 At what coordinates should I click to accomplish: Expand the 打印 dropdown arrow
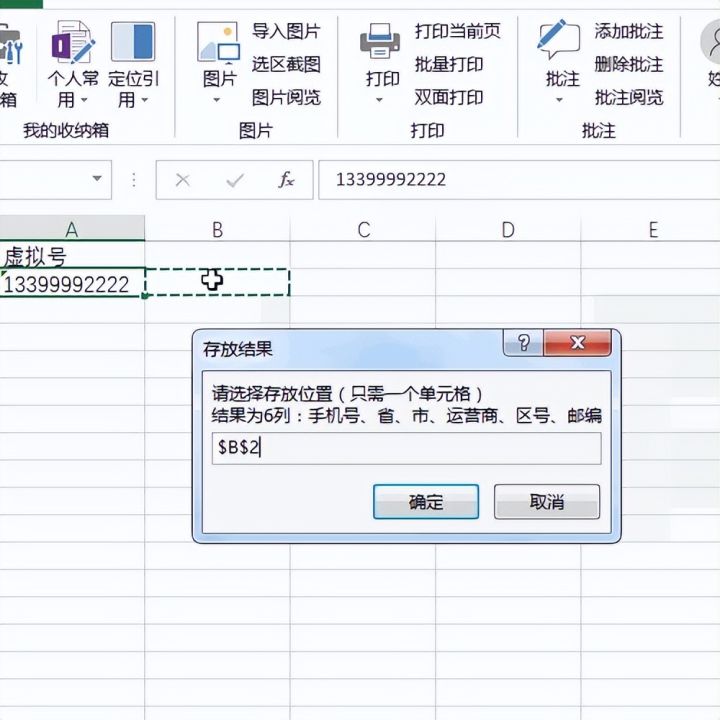[x=379, y=100]
